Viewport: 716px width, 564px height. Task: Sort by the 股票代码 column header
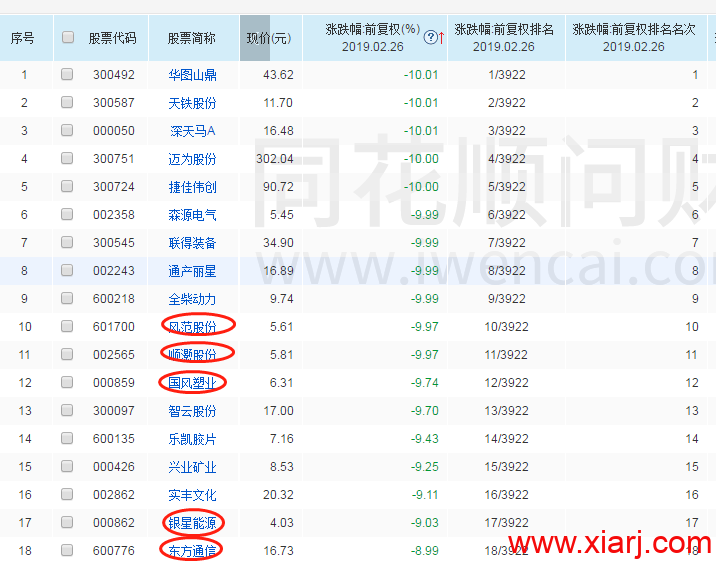tap(112, 38)
